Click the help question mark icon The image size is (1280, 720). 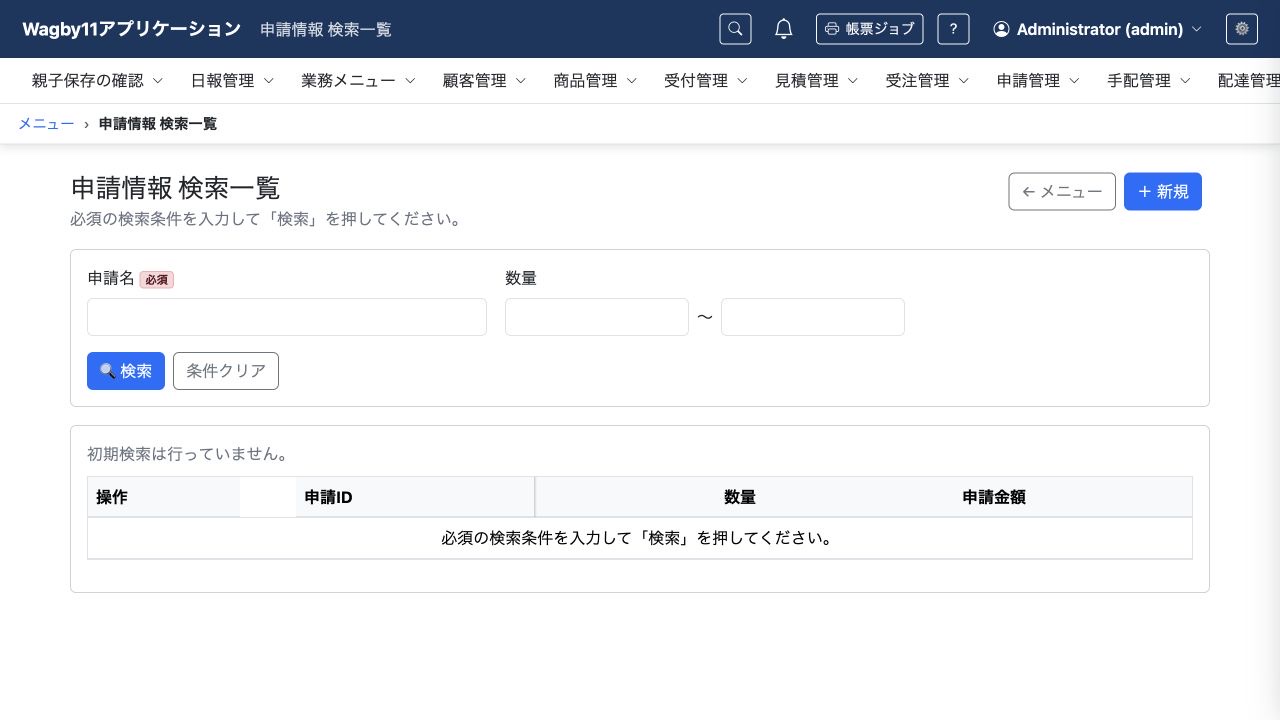click(953, 29)
